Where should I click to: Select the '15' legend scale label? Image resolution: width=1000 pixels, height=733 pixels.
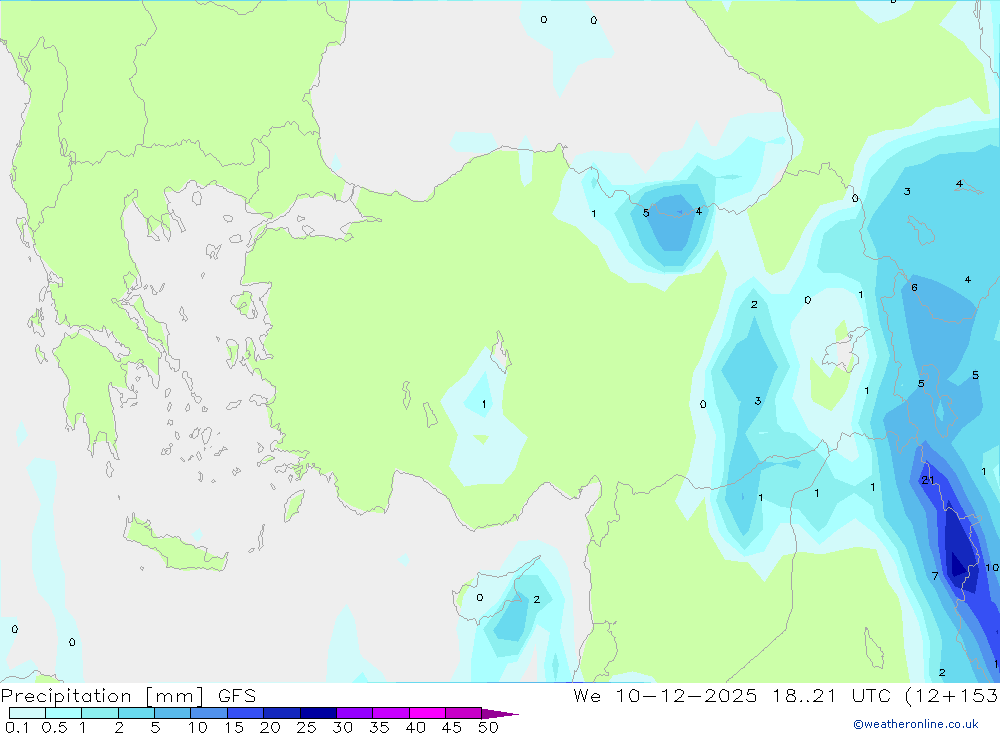pyautogui.click(x=234, y=727)
